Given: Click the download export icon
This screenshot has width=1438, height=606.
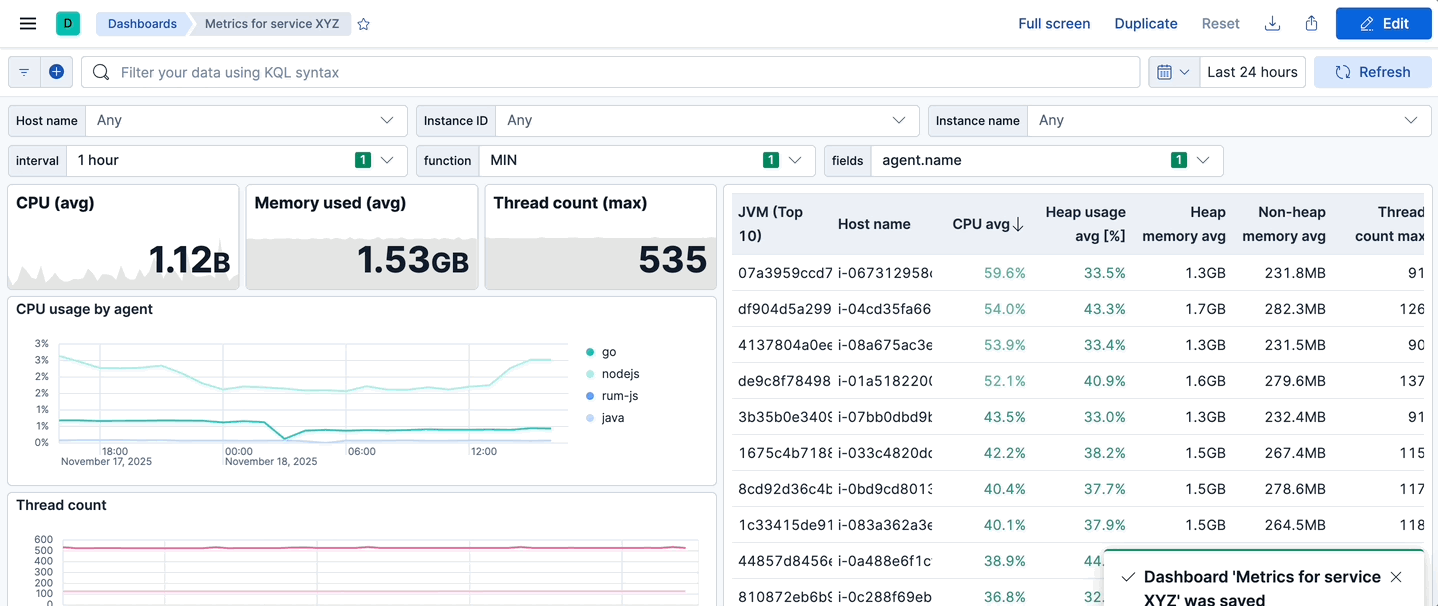Looking at the screenshot, I should tap(1272, 24).
